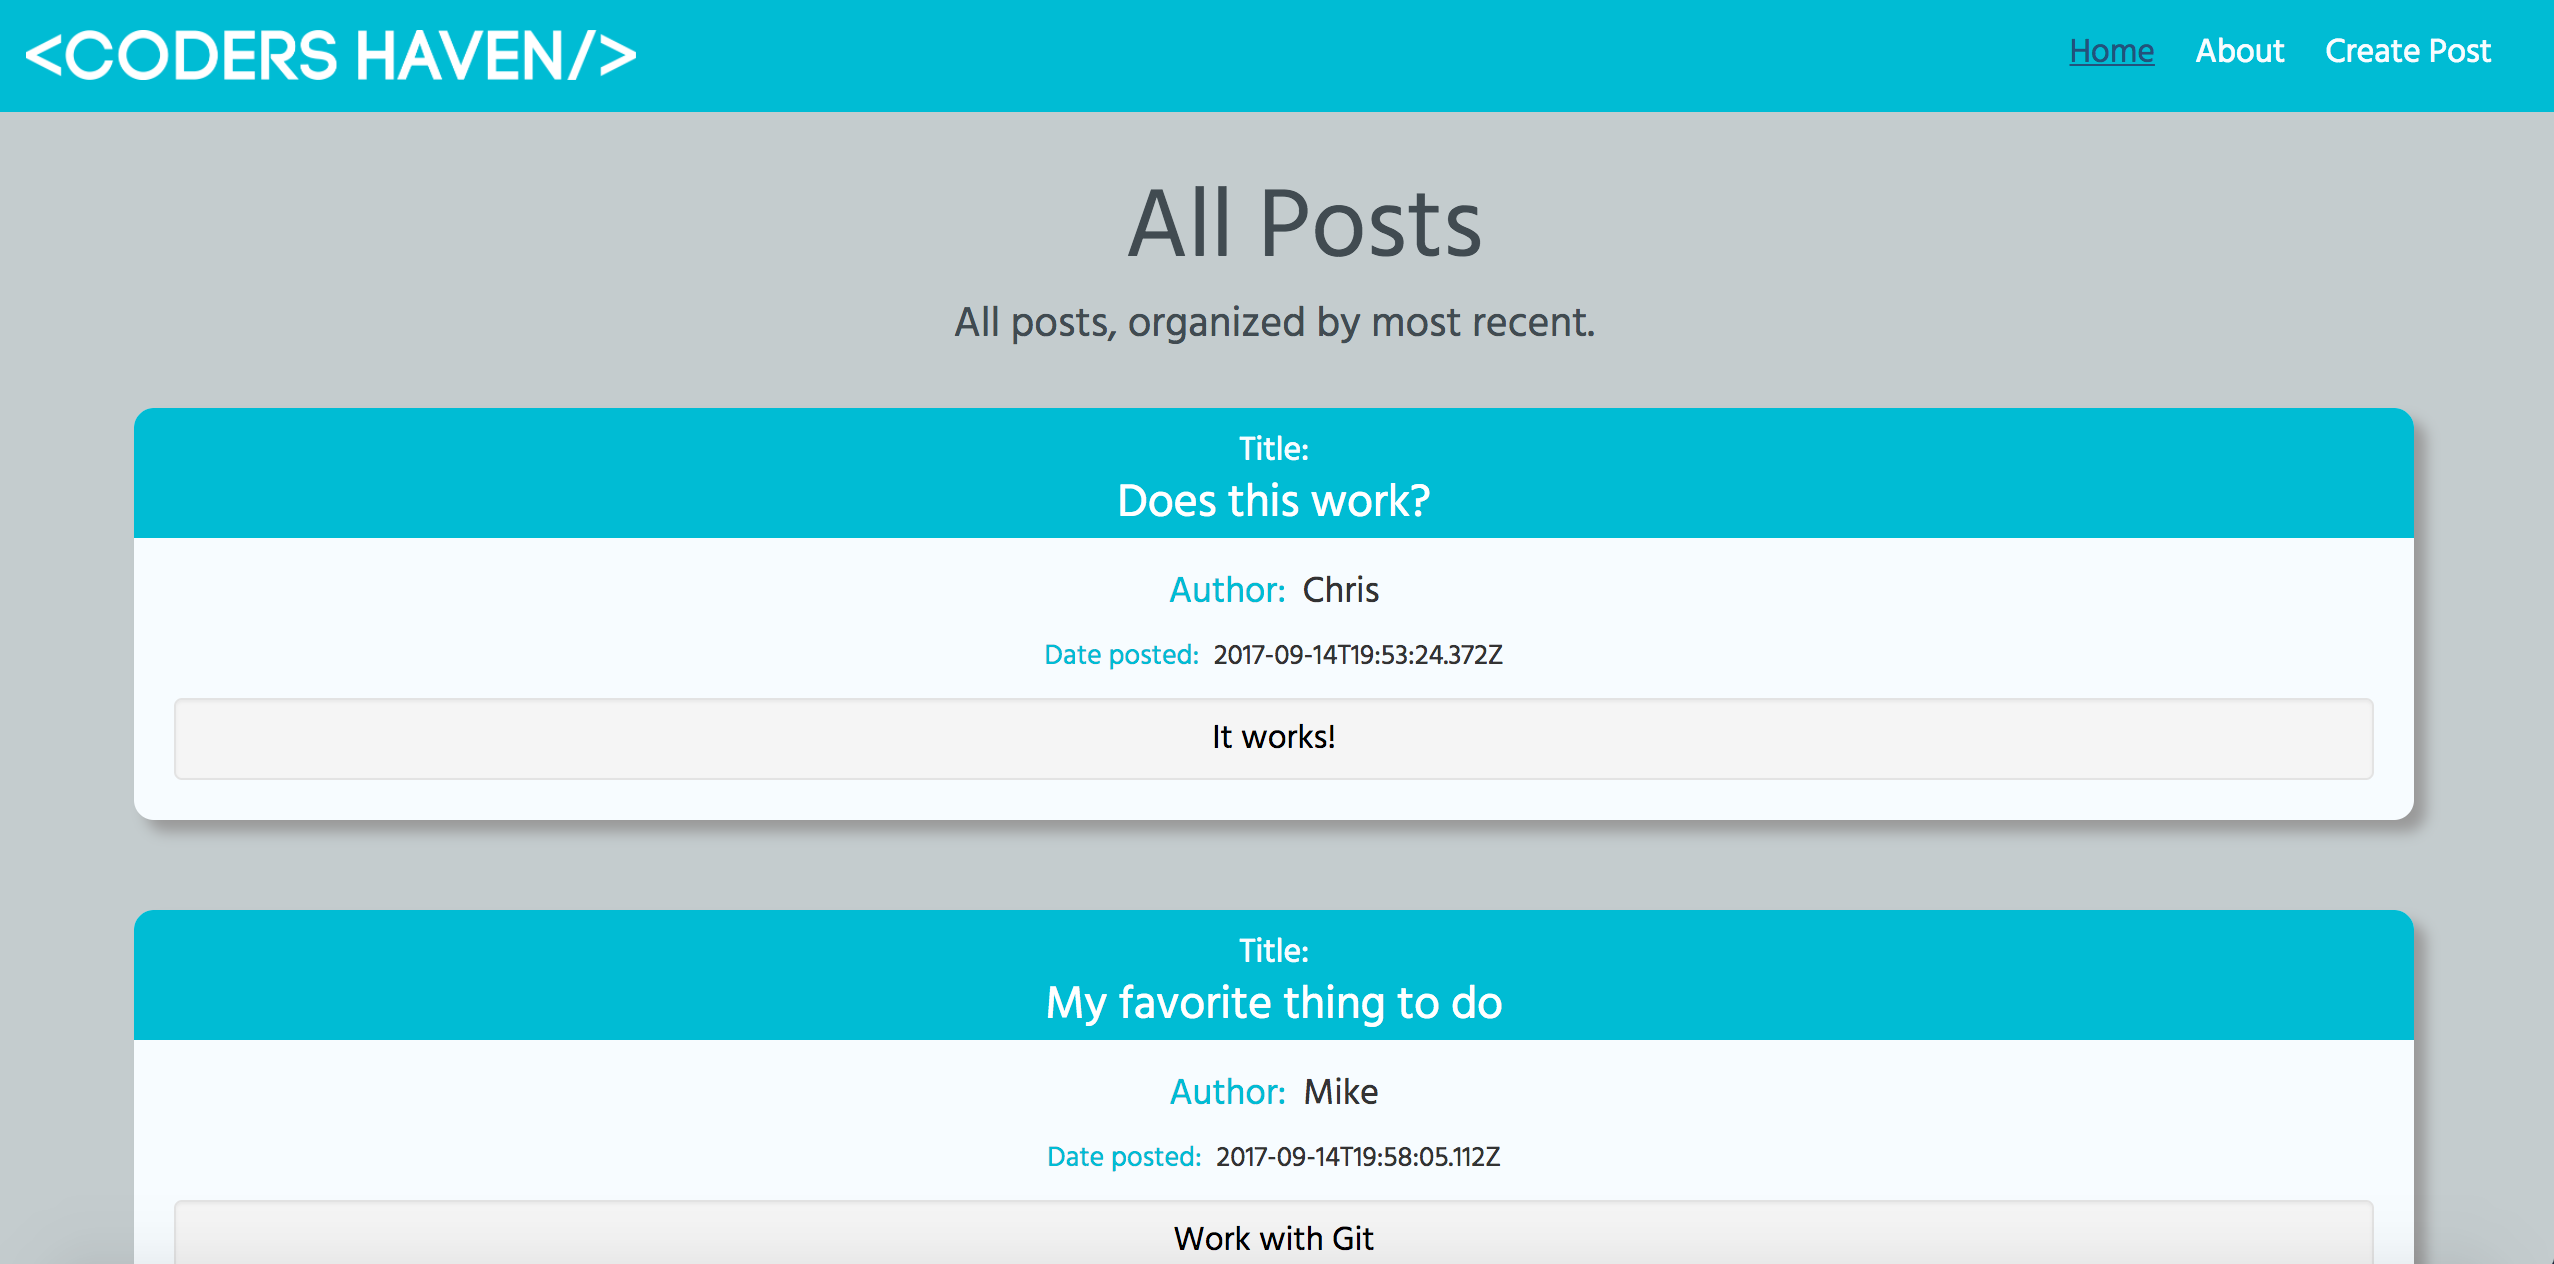Click the "Work with Git" content box

(x=1273, y=1238)
